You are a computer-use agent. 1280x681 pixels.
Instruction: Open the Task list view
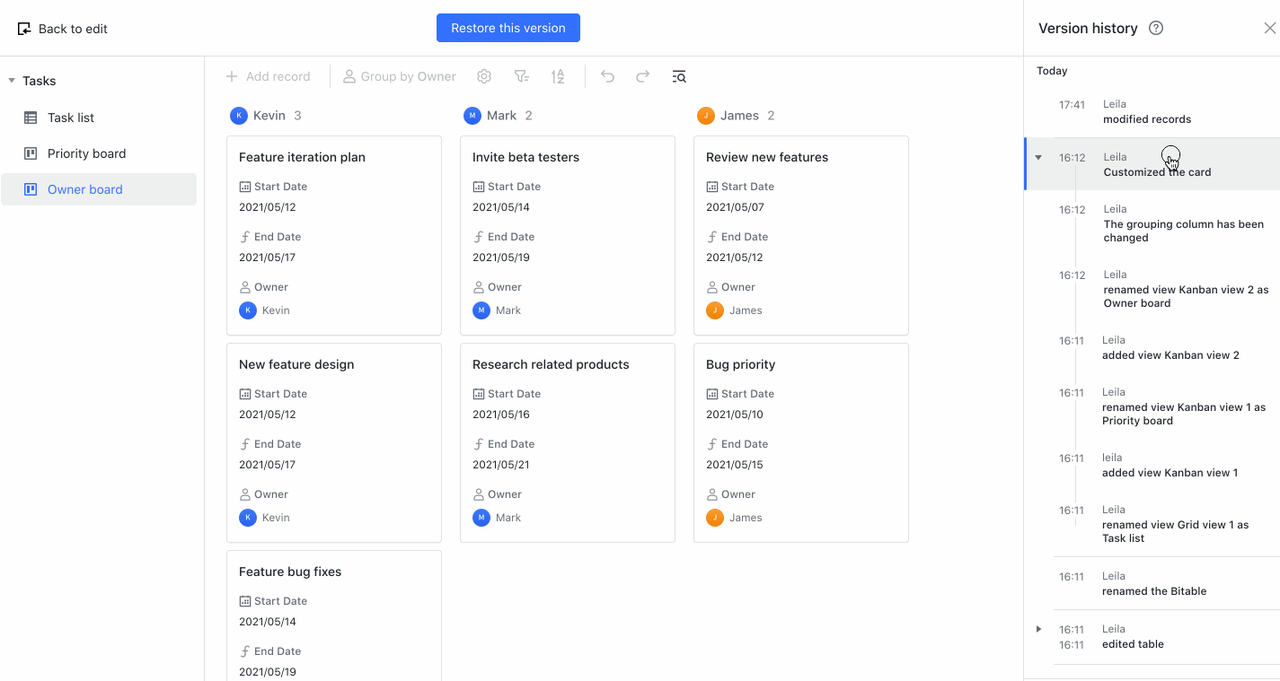point(71,118)
